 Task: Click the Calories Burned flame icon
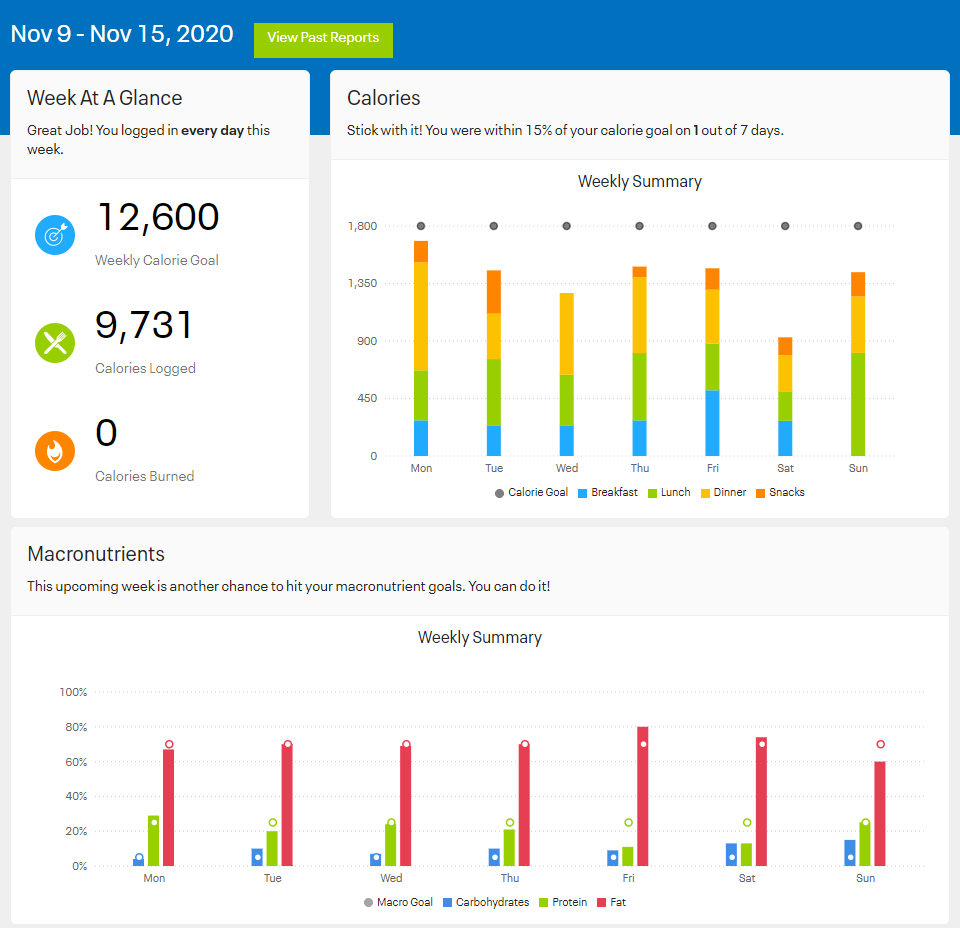55,451
